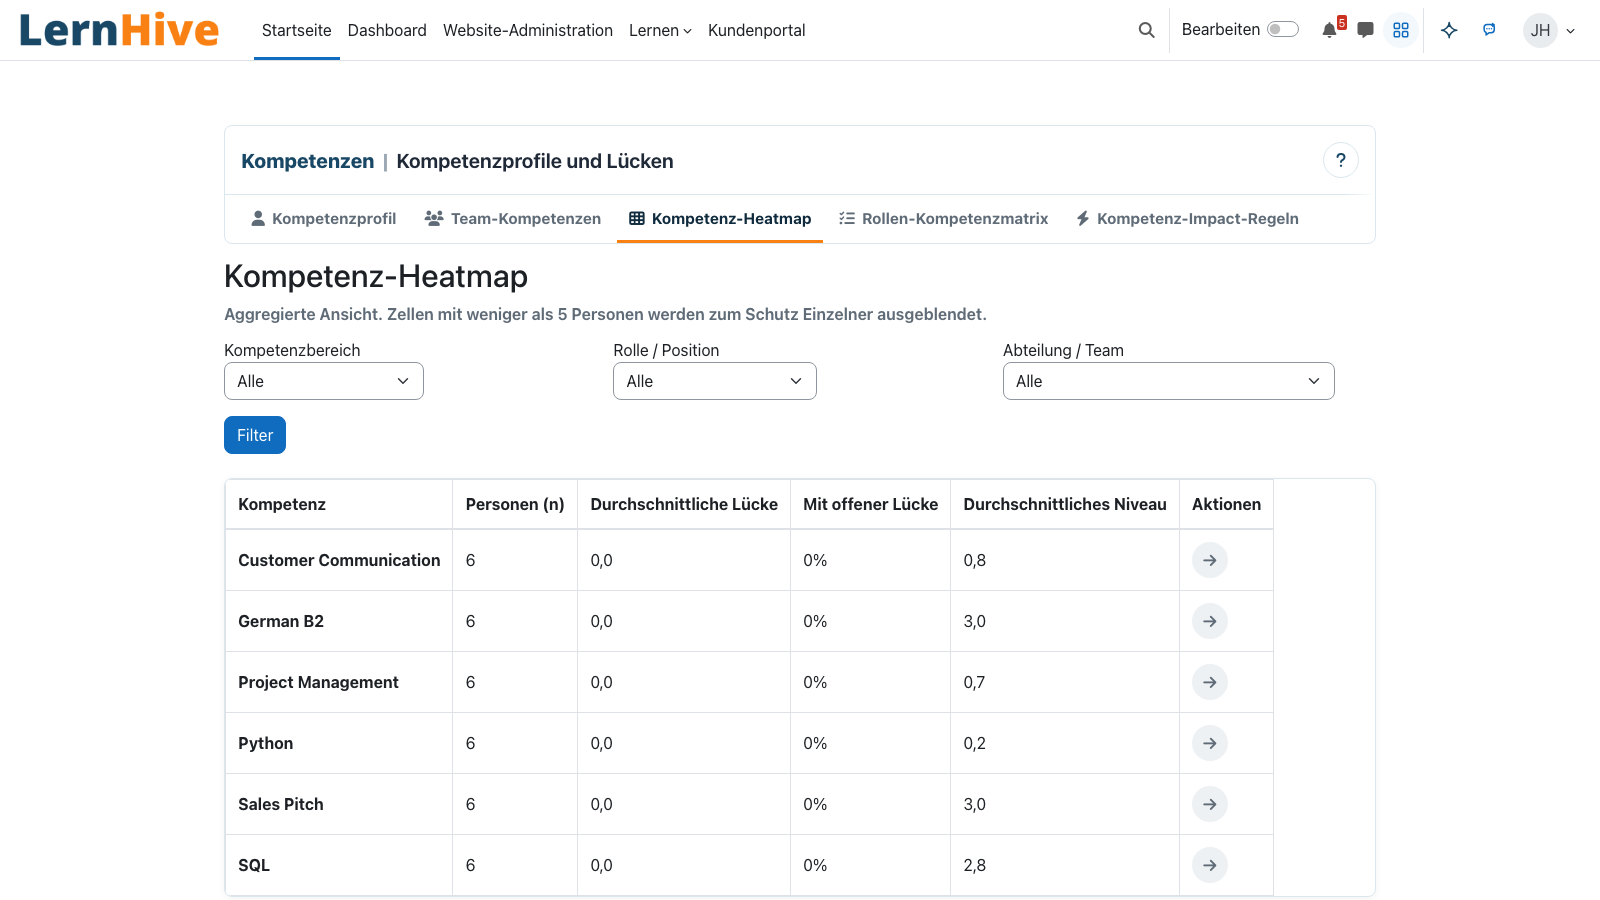
Task: Open the messages speech bubble icon
Action: [x=1365, y=30]
